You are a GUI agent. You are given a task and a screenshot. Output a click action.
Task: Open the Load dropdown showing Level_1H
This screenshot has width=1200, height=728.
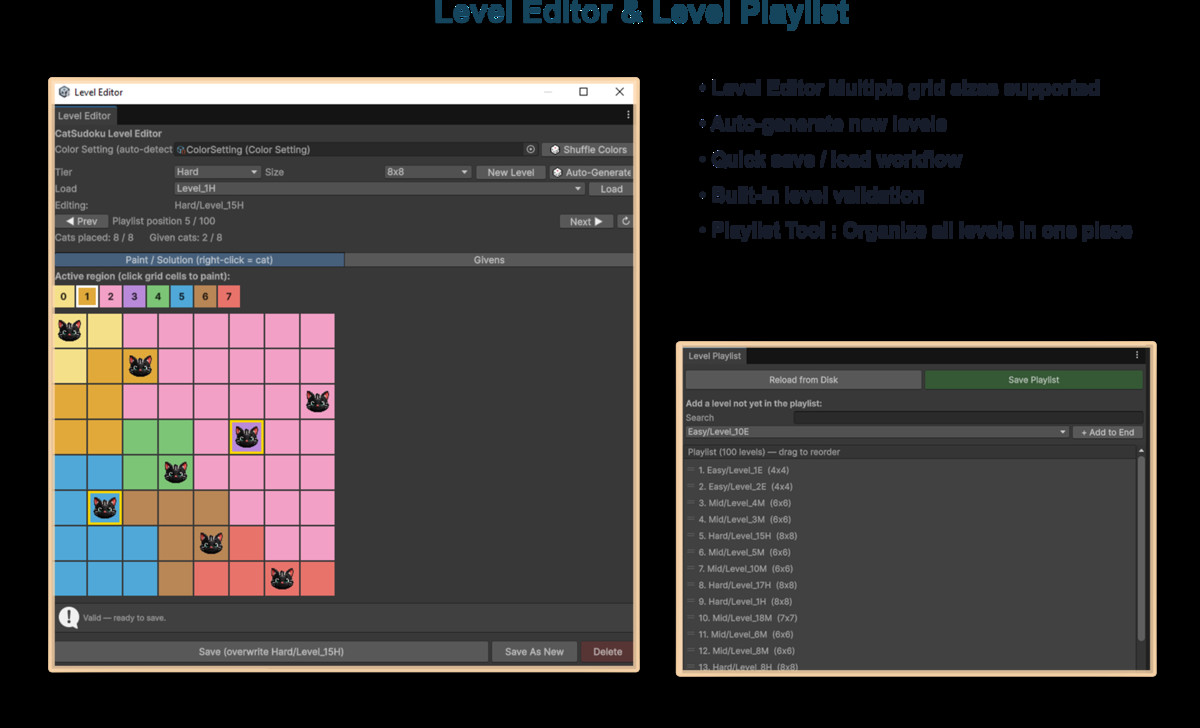coord(379,188)
